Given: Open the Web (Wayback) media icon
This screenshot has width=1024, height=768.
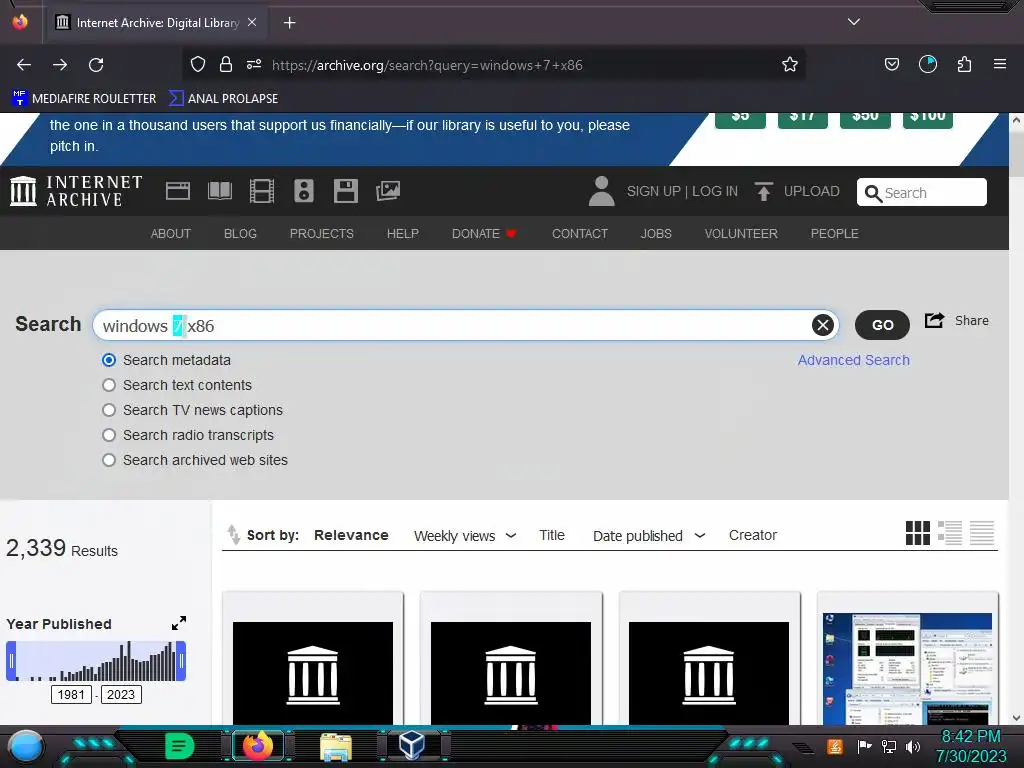Looking at the screenshot, I should pos(178,191).
